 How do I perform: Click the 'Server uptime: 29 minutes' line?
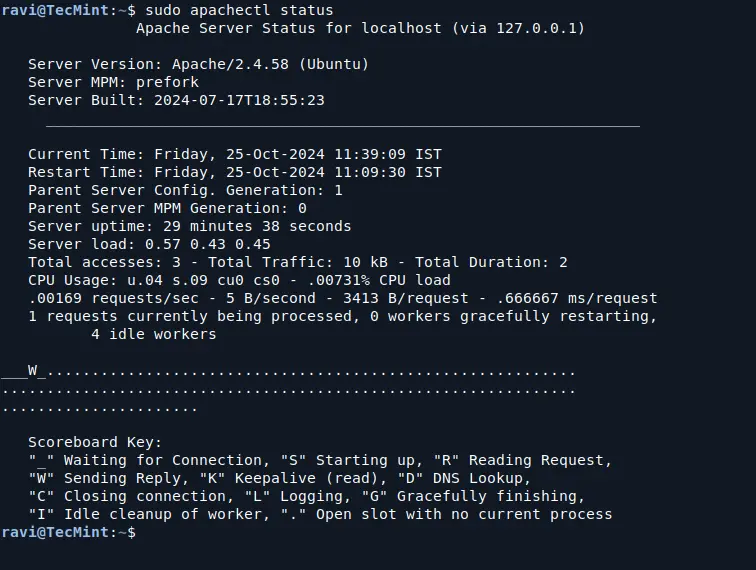189,226
